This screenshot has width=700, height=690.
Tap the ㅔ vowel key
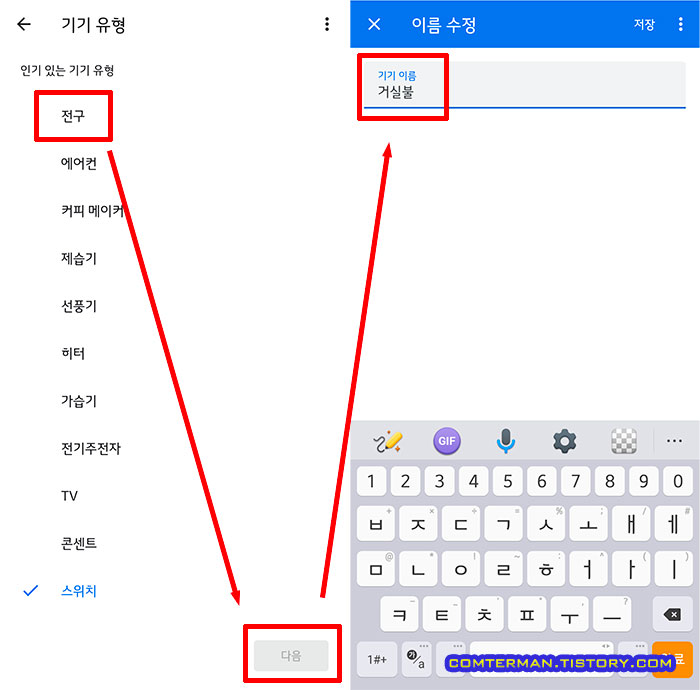[674, 524]
